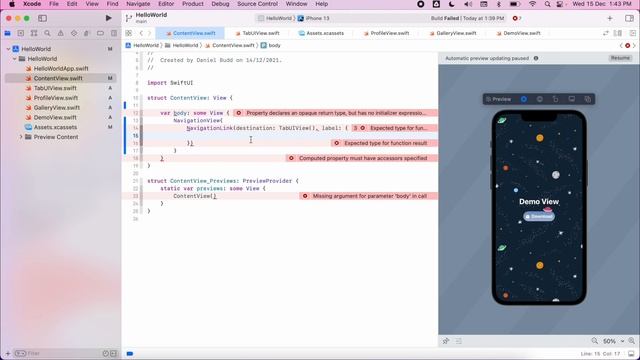This screenshot has width=640, height=360.
Task: Open the Report navigator icon
Action: coord(113,33)
